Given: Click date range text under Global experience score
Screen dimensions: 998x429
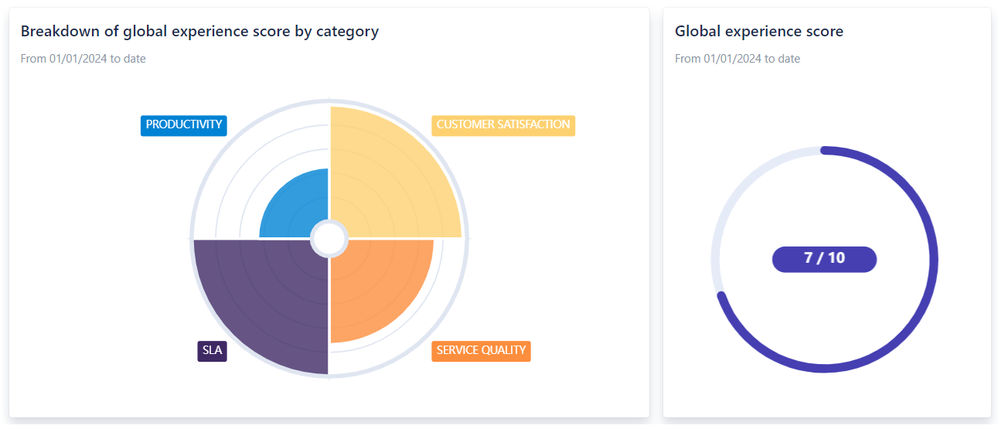Looking at the screenshot, I should [738, 59].
